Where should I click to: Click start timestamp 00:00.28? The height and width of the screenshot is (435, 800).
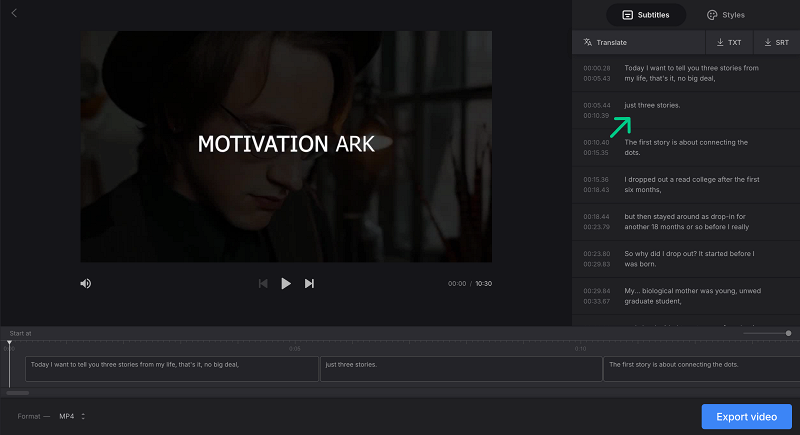tap(596, 68)
